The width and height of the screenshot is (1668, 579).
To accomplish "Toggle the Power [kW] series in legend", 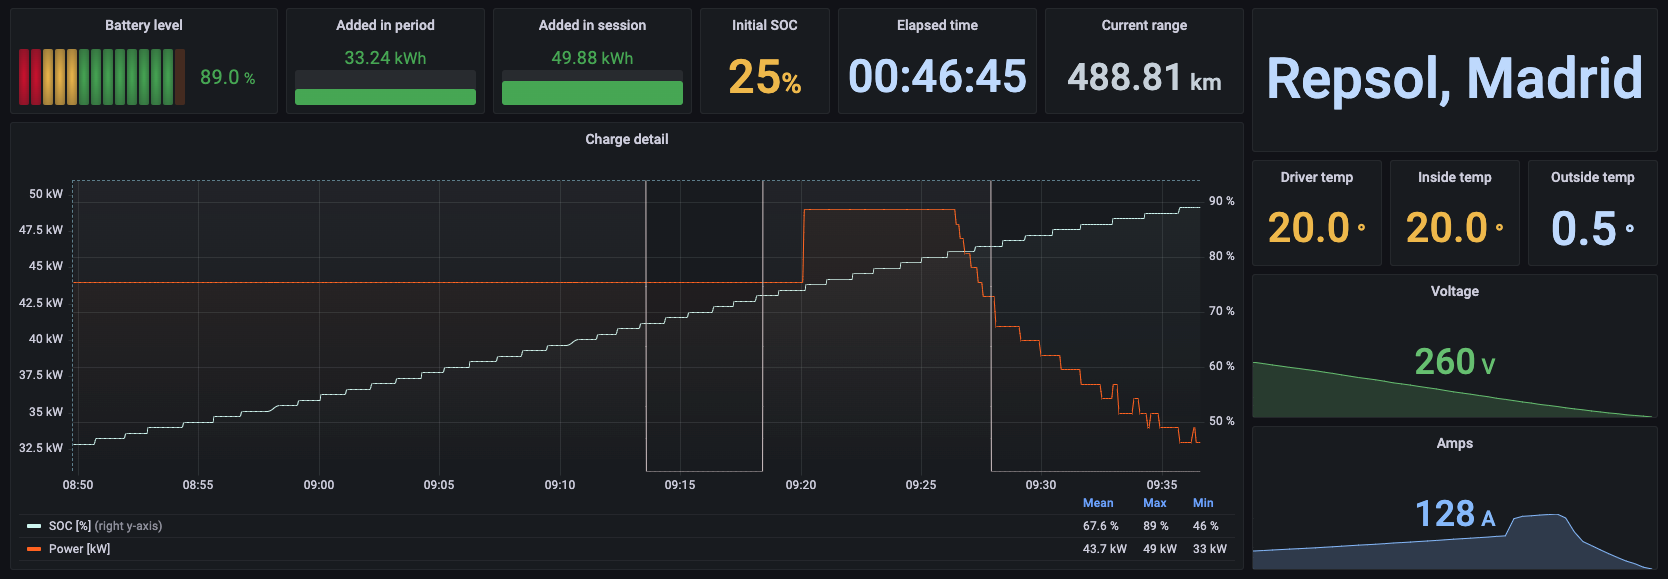I will point(79,549).
